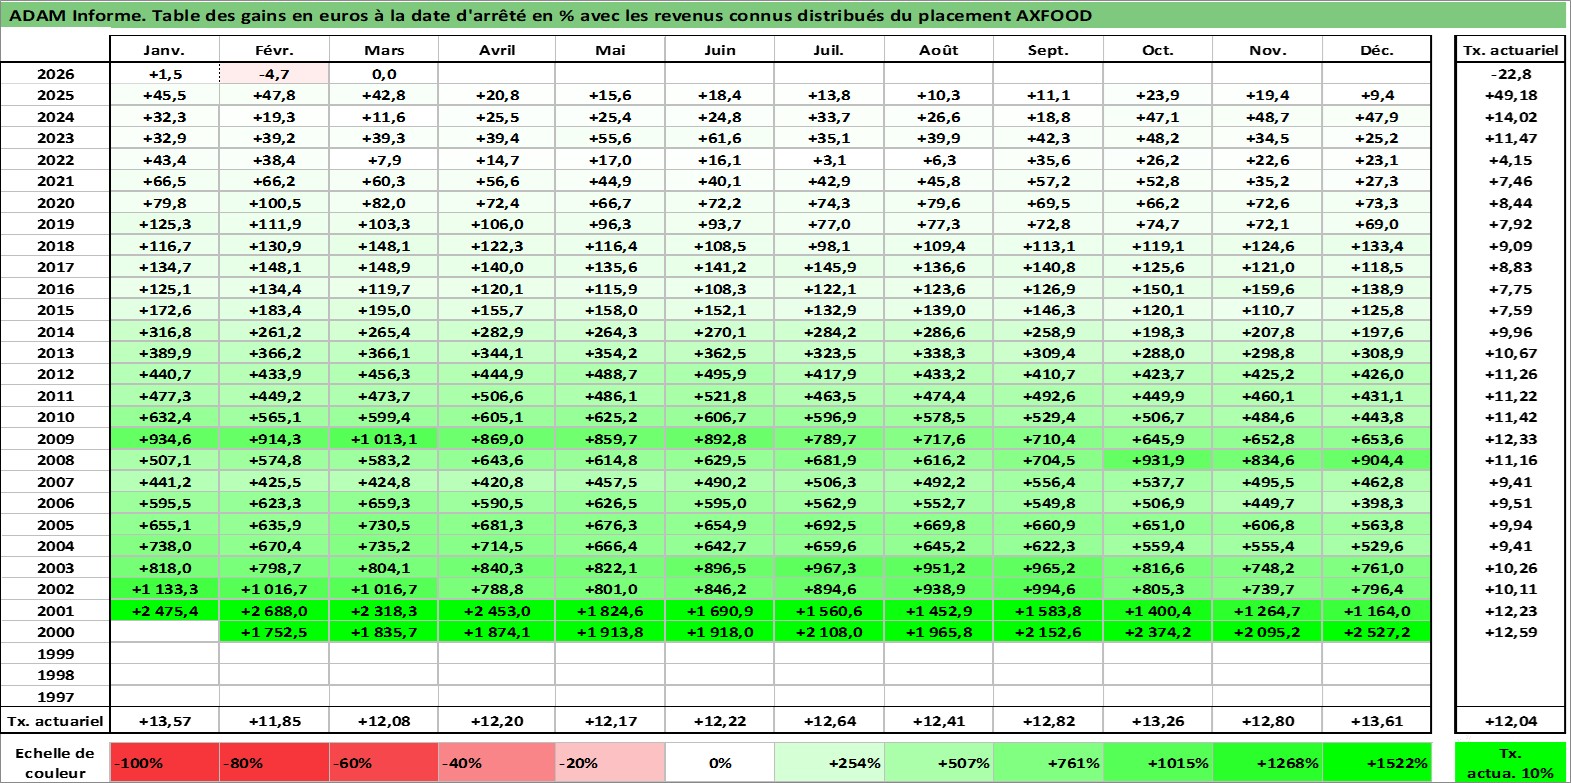
Task: Select cell +1 133,3 in 2002 row
Action: (164, 589)
